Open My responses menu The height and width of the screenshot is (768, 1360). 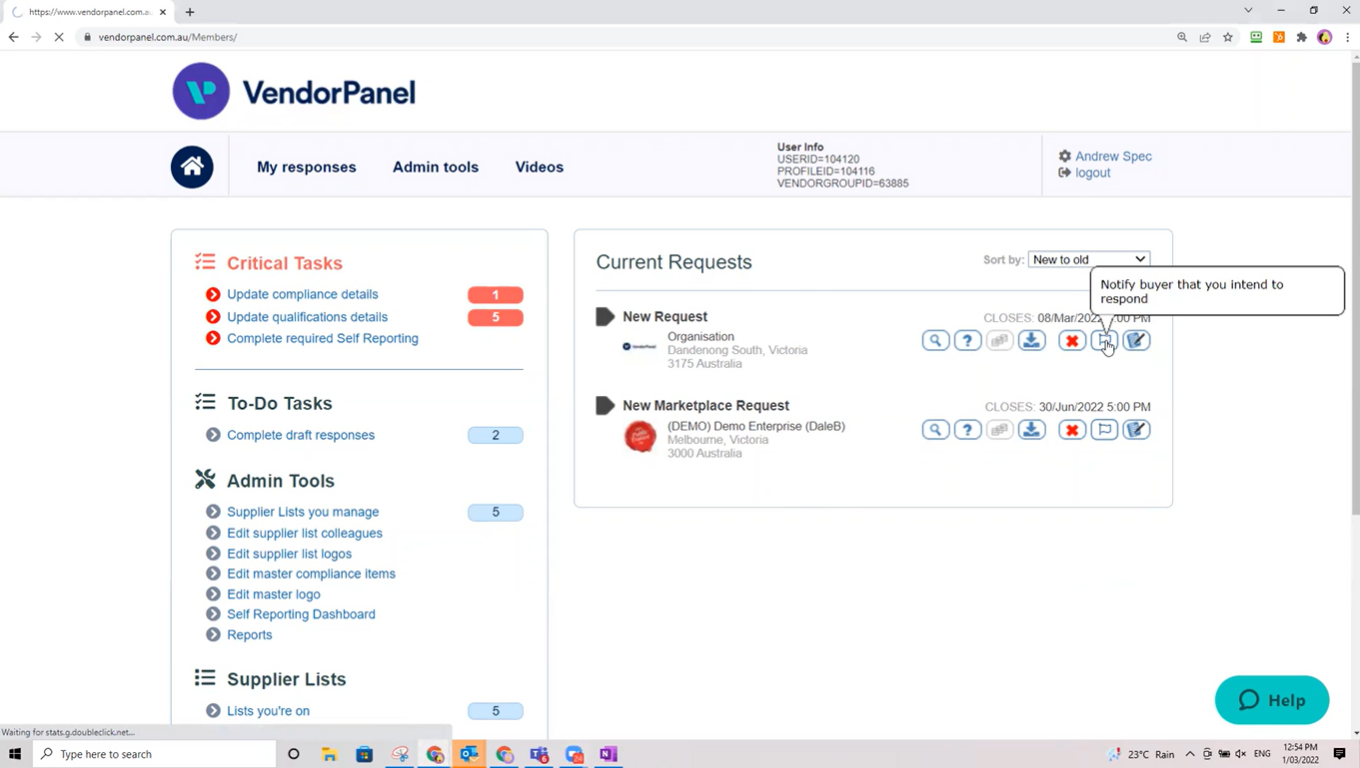point(306,167)
